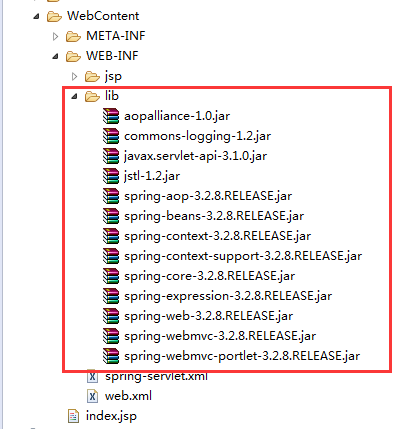
Task: Click the spring-context-3.2.8 jar archive icon
Action: pos(111,236)
